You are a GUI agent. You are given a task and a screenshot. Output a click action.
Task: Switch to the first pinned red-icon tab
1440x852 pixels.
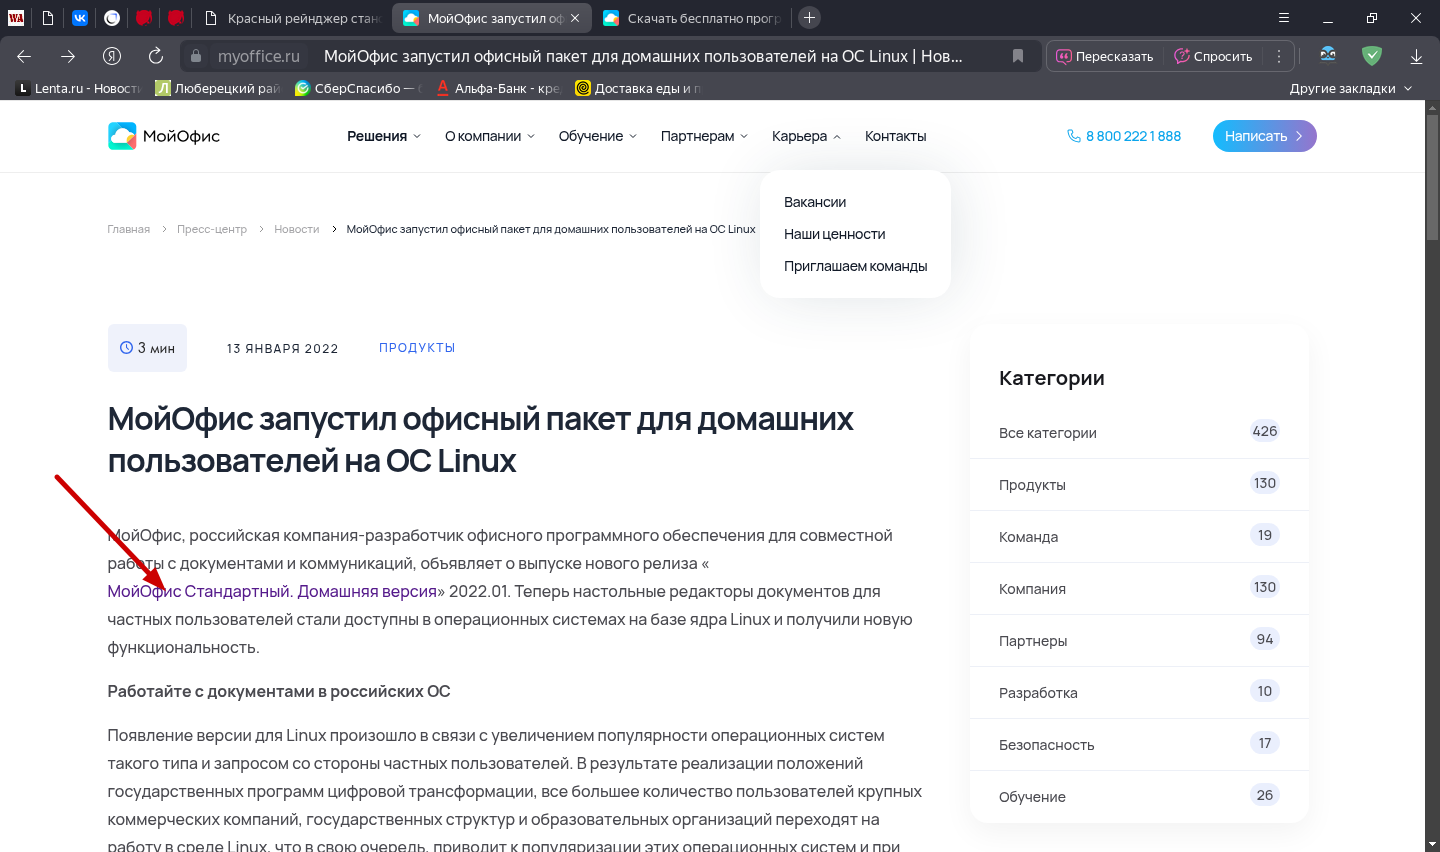[144, 18]
